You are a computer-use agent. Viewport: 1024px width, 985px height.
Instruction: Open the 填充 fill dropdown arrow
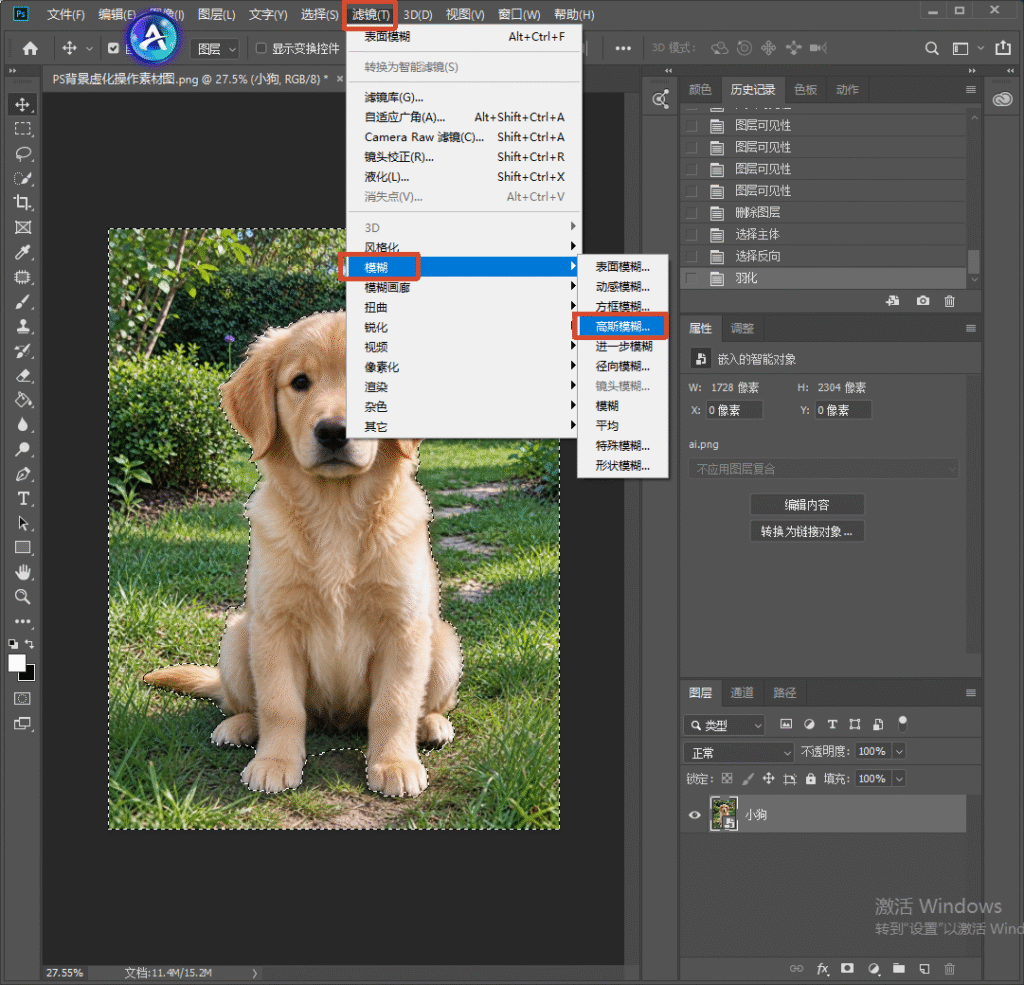[899, 779]
